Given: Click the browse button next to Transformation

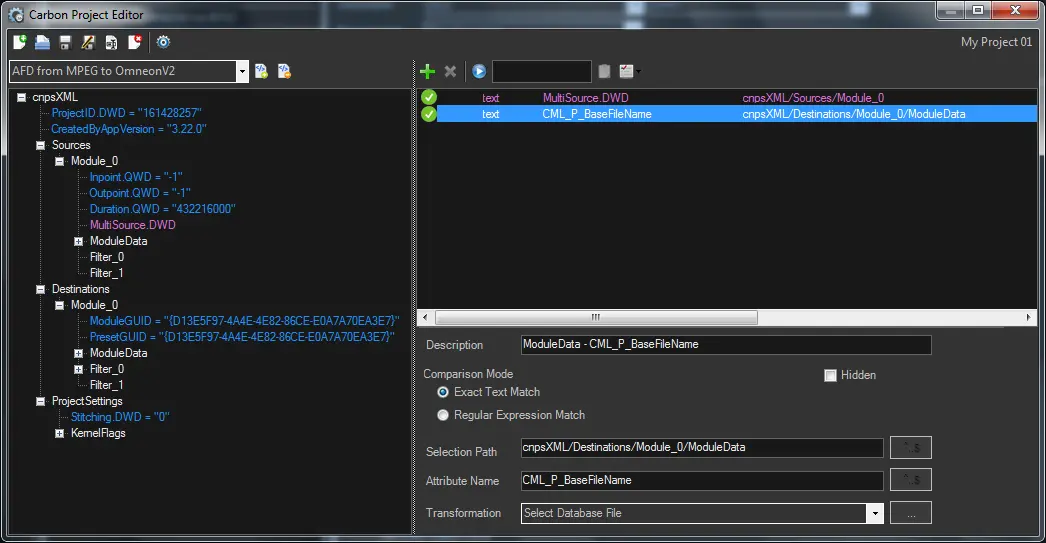Looking at the screenshot, I should (911, 513).
